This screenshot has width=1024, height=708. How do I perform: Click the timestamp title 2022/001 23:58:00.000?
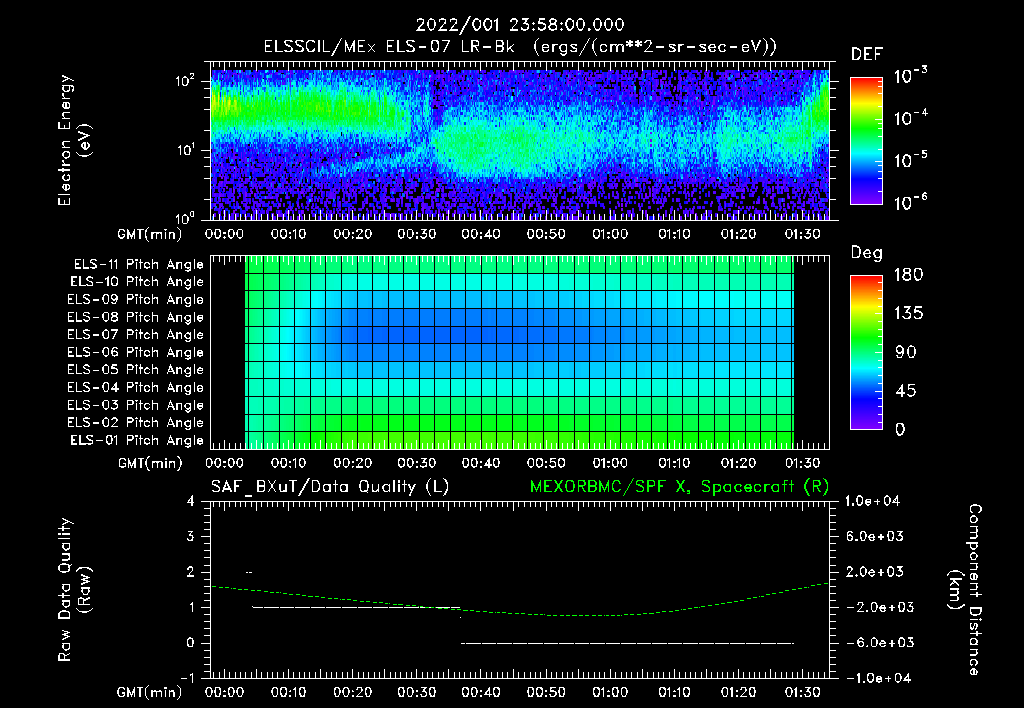[x=520, y=25]
